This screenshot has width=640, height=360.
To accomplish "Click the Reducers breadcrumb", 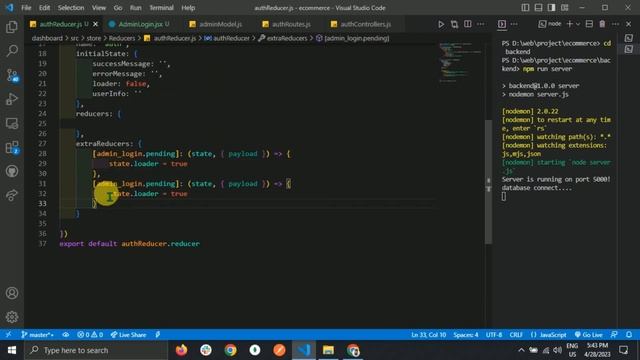I will [x=122, y=38].
